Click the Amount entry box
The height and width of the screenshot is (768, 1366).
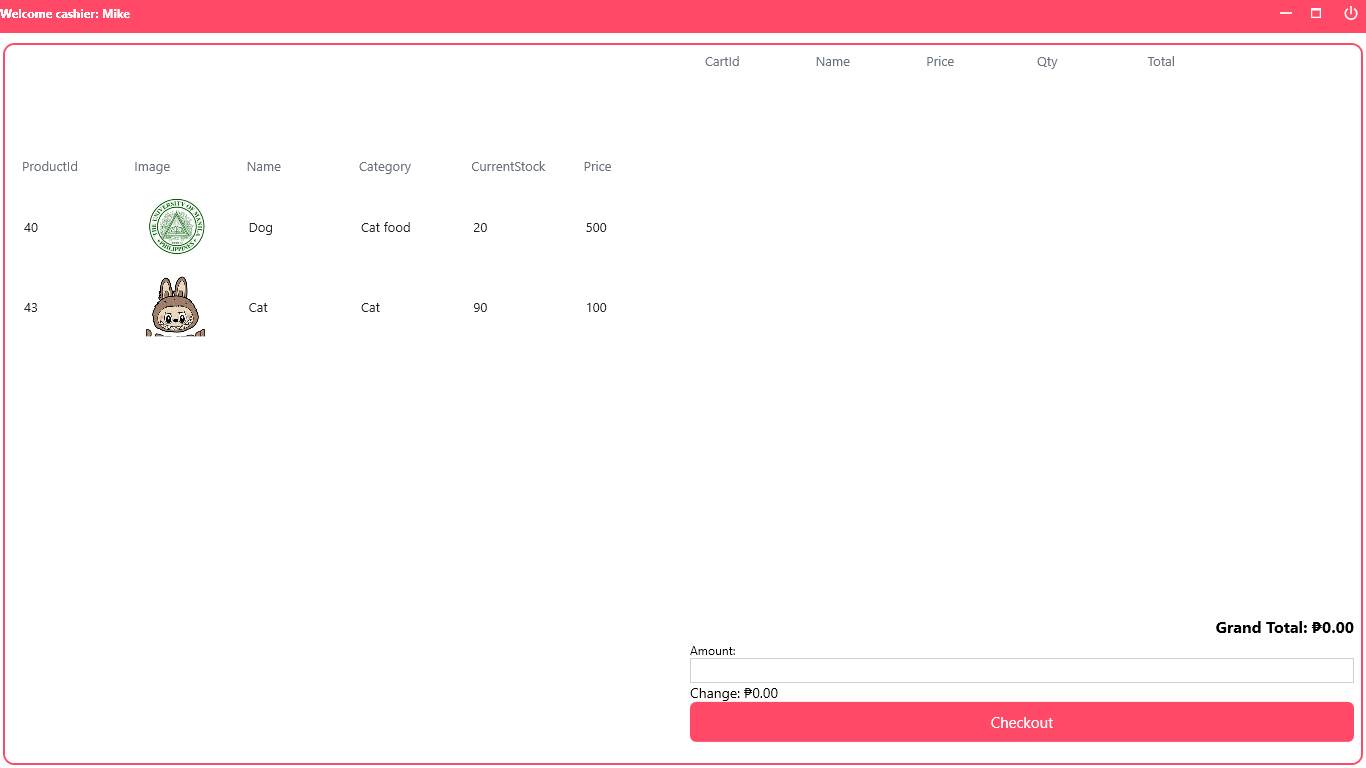[x=1021, y=670]
